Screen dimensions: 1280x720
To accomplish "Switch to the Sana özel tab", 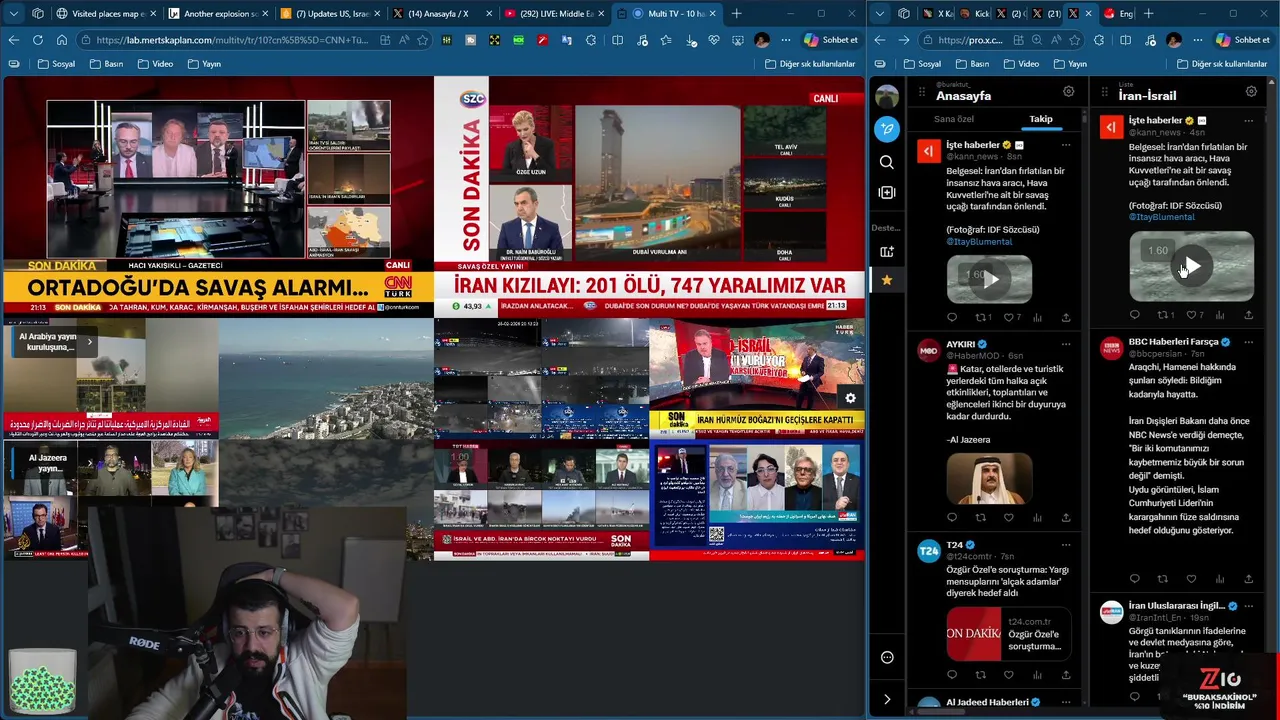I will (x=953, y=119).
